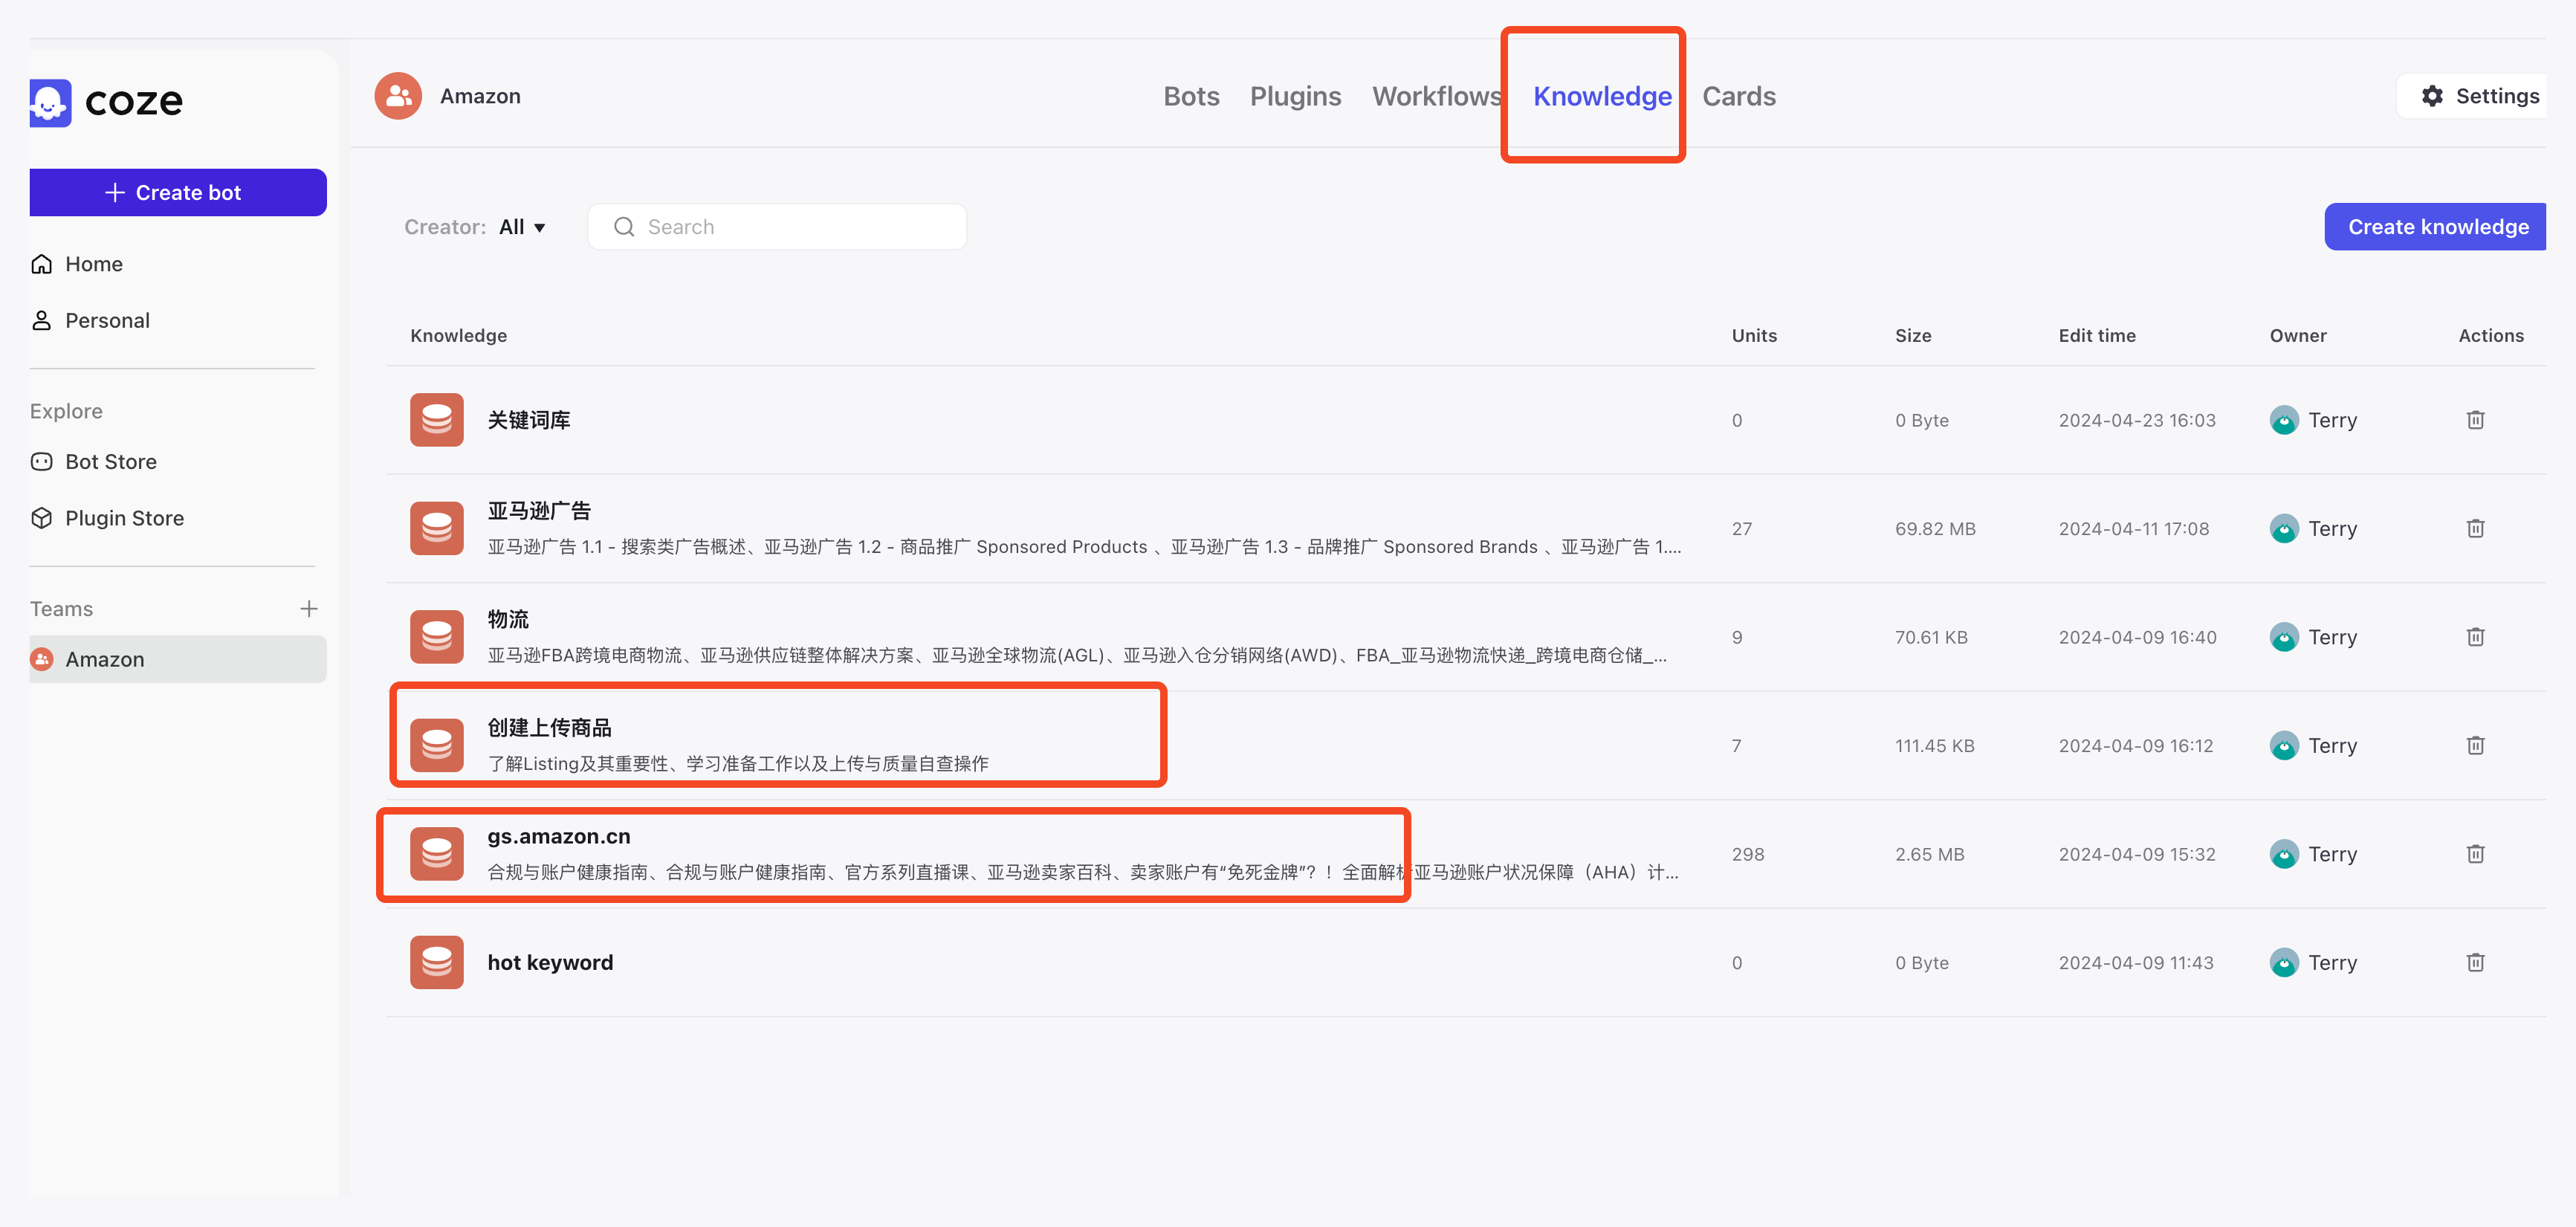Open the 关键词库 knowledge title
2576x1227 pixels.
point(529,420)
